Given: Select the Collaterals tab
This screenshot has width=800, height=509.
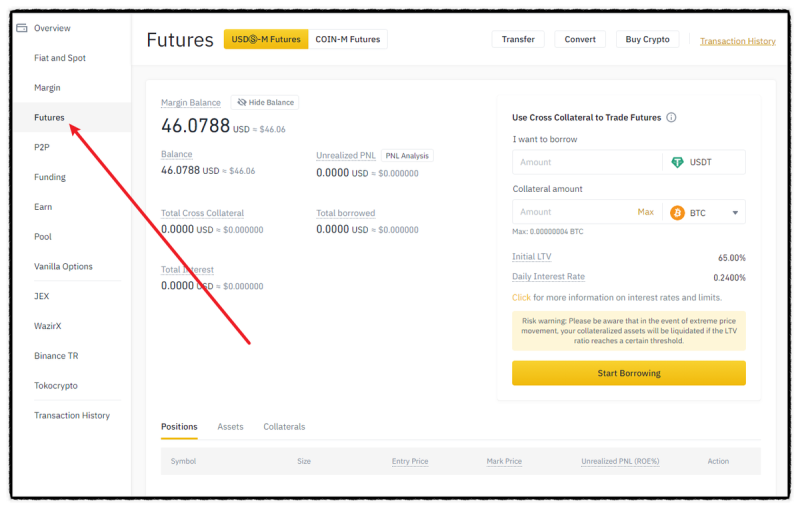Looking at the screenshot, I should 284,427.
